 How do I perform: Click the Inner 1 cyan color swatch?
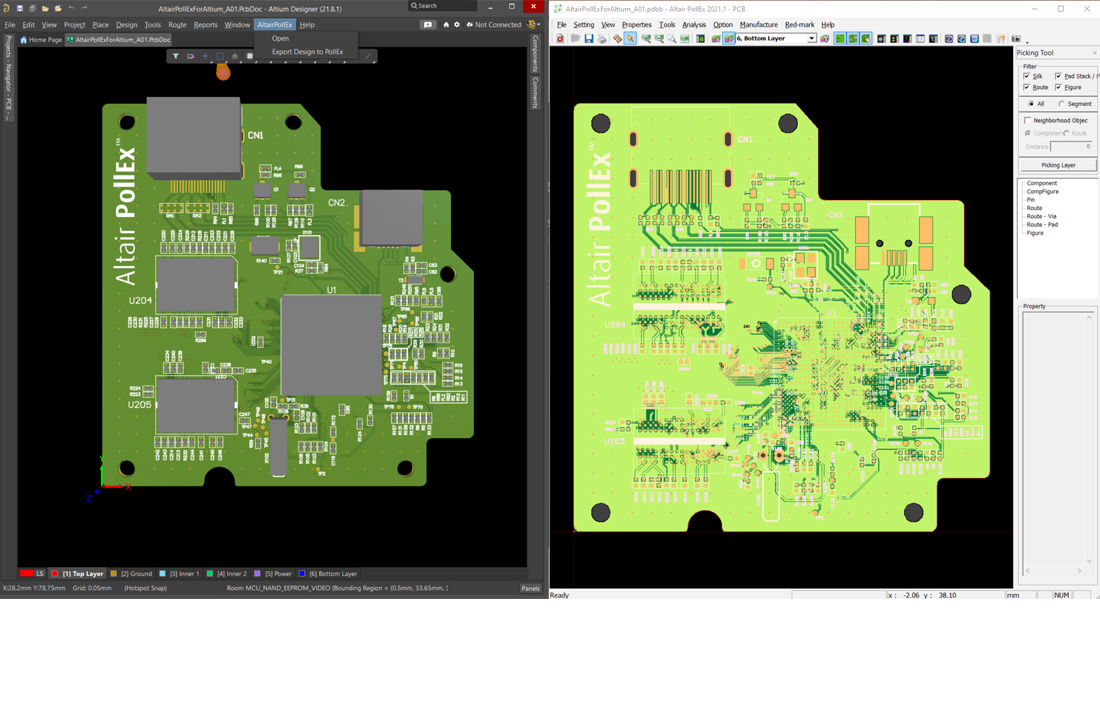(x=163, y=574)
